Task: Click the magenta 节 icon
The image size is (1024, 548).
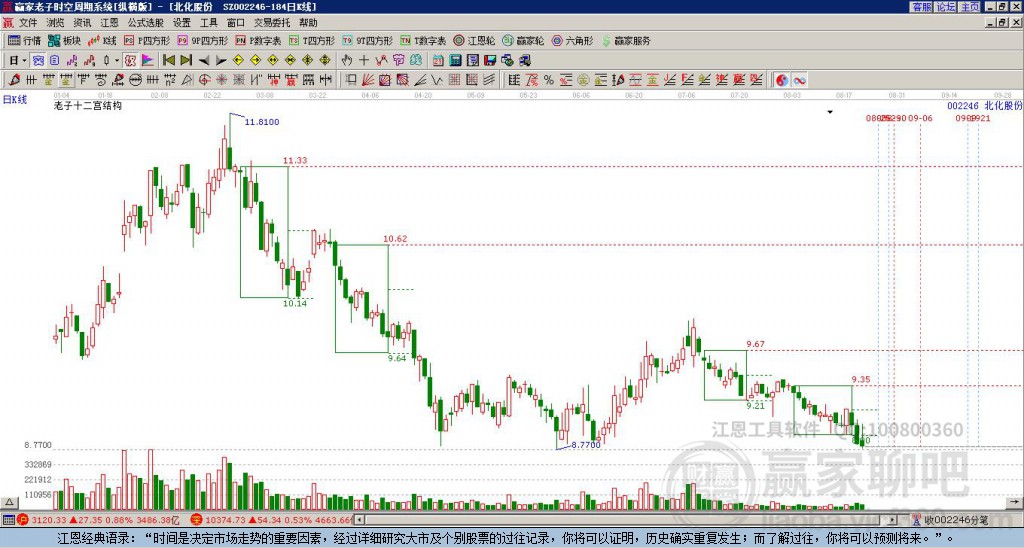Action: click(x=398, y=61)
